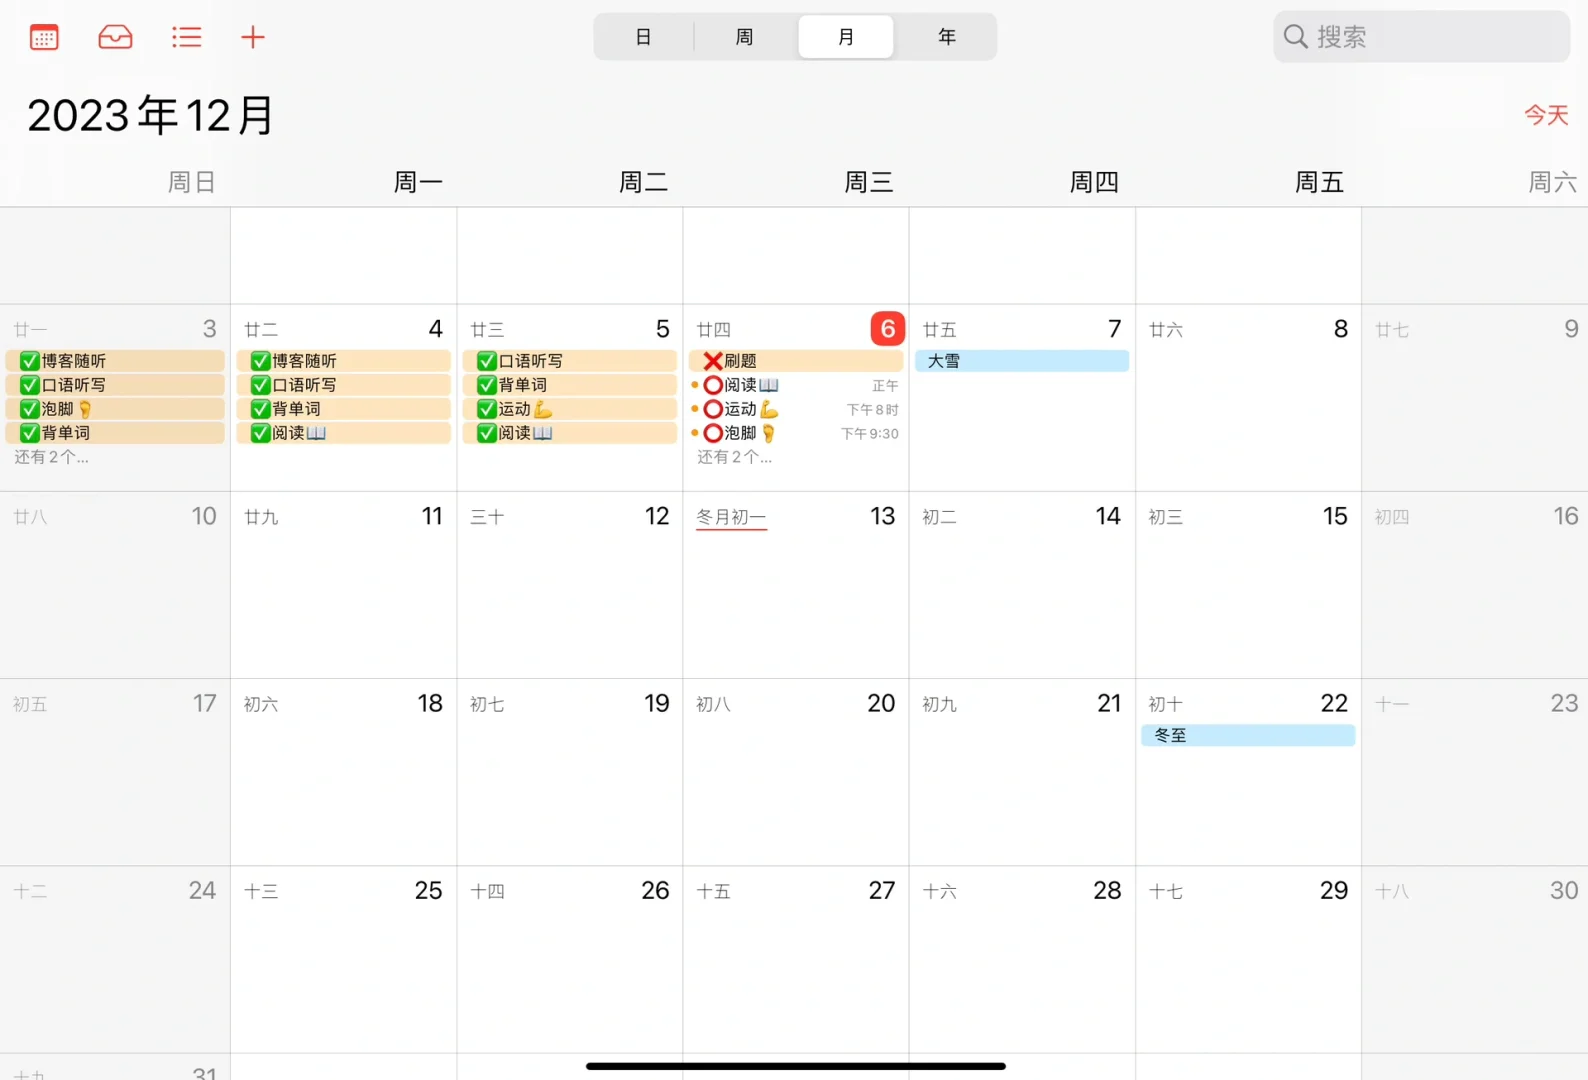This screenshot has width=1588, height=1080.
Task: Switch to the 日 day view tab
Action: click(x=644, y=37)
